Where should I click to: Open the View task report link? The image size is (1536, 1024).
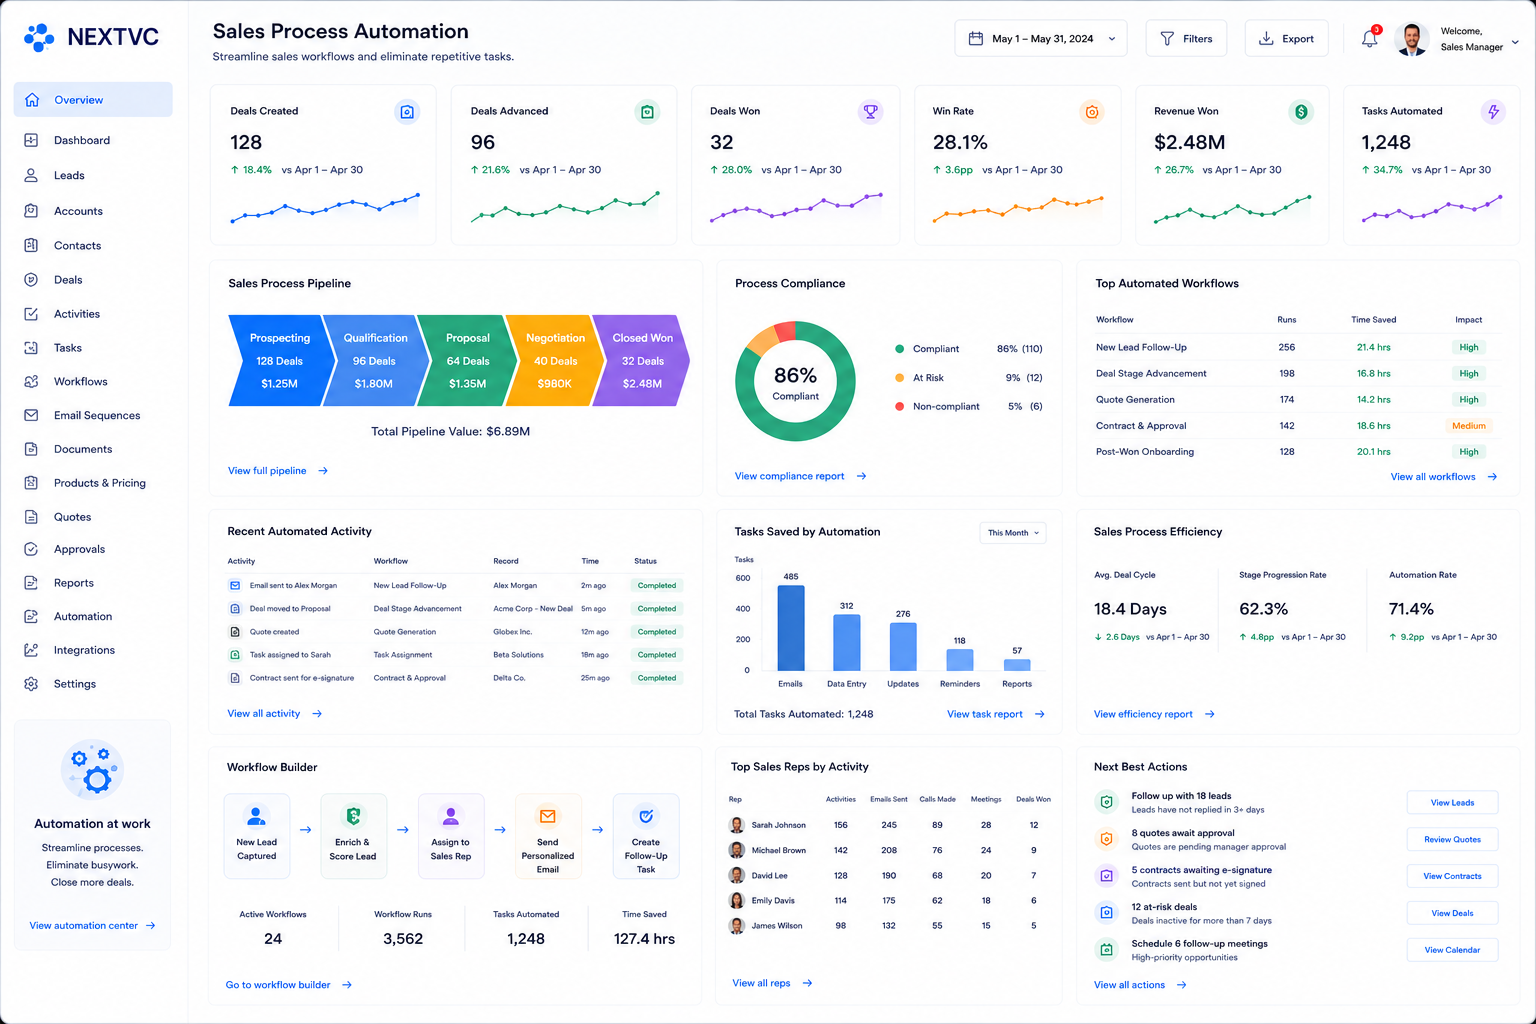tap(995, 715)
